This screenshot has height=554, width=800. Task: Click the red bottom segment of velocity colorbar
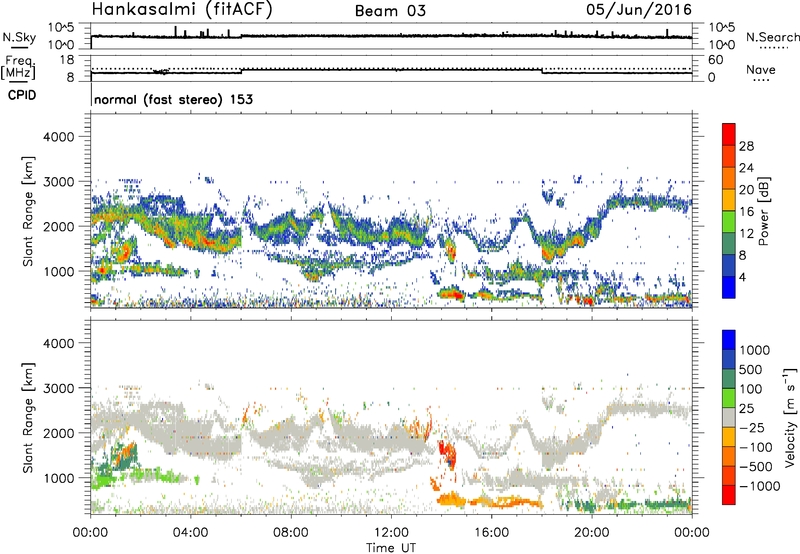tap(729, 495)
